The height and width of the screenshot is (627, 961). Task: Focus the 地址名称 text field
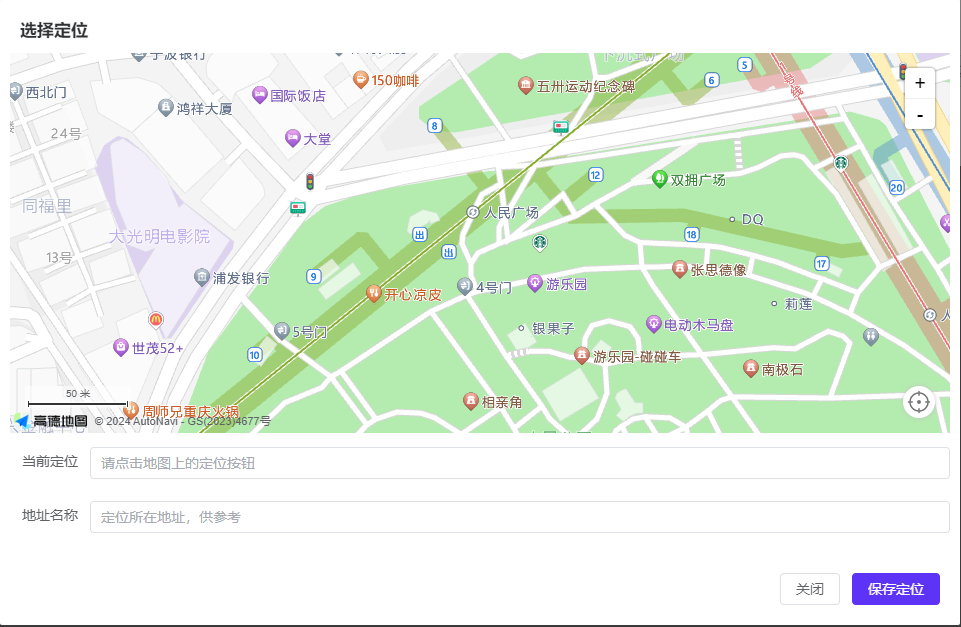tap(519, 517)
